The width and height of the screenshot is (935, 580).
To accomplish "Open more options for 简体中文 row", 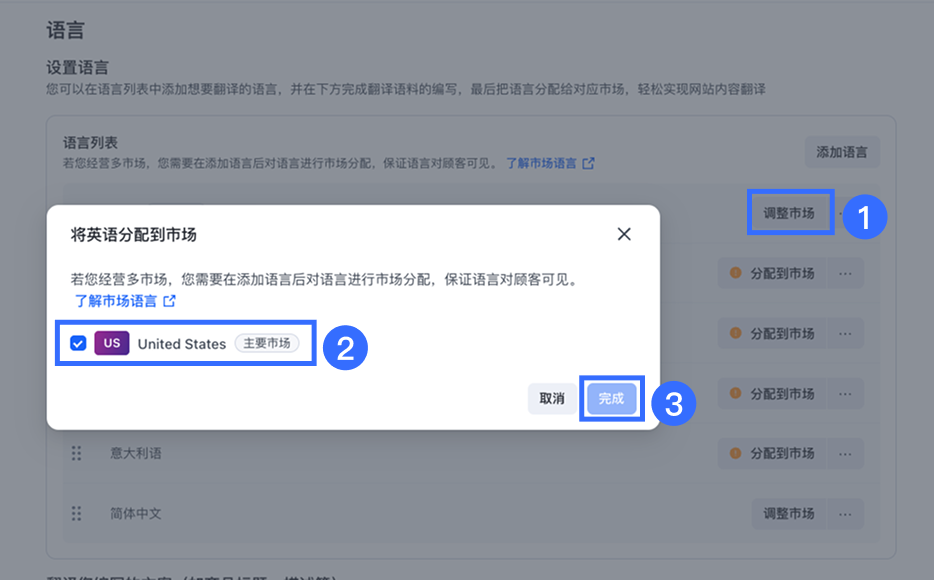I will click(846, 514).
